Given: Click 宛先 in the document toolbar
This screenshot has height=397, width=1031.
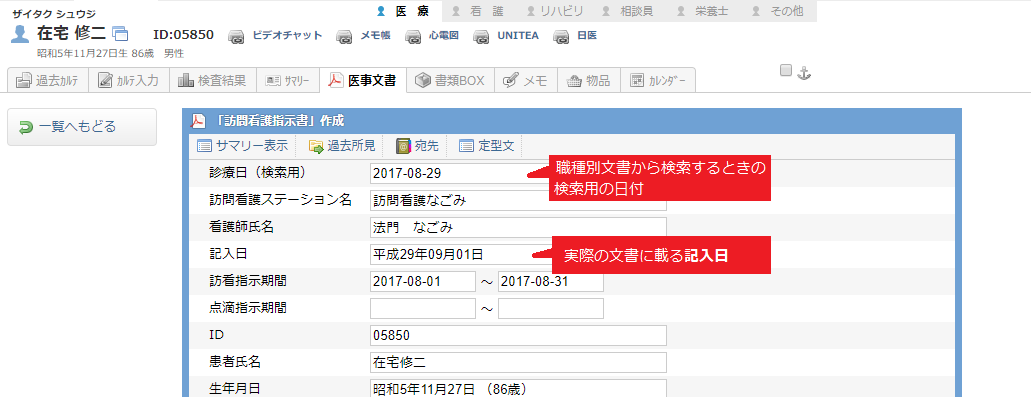Looking at the screenshot, I should tap(418, 146).
